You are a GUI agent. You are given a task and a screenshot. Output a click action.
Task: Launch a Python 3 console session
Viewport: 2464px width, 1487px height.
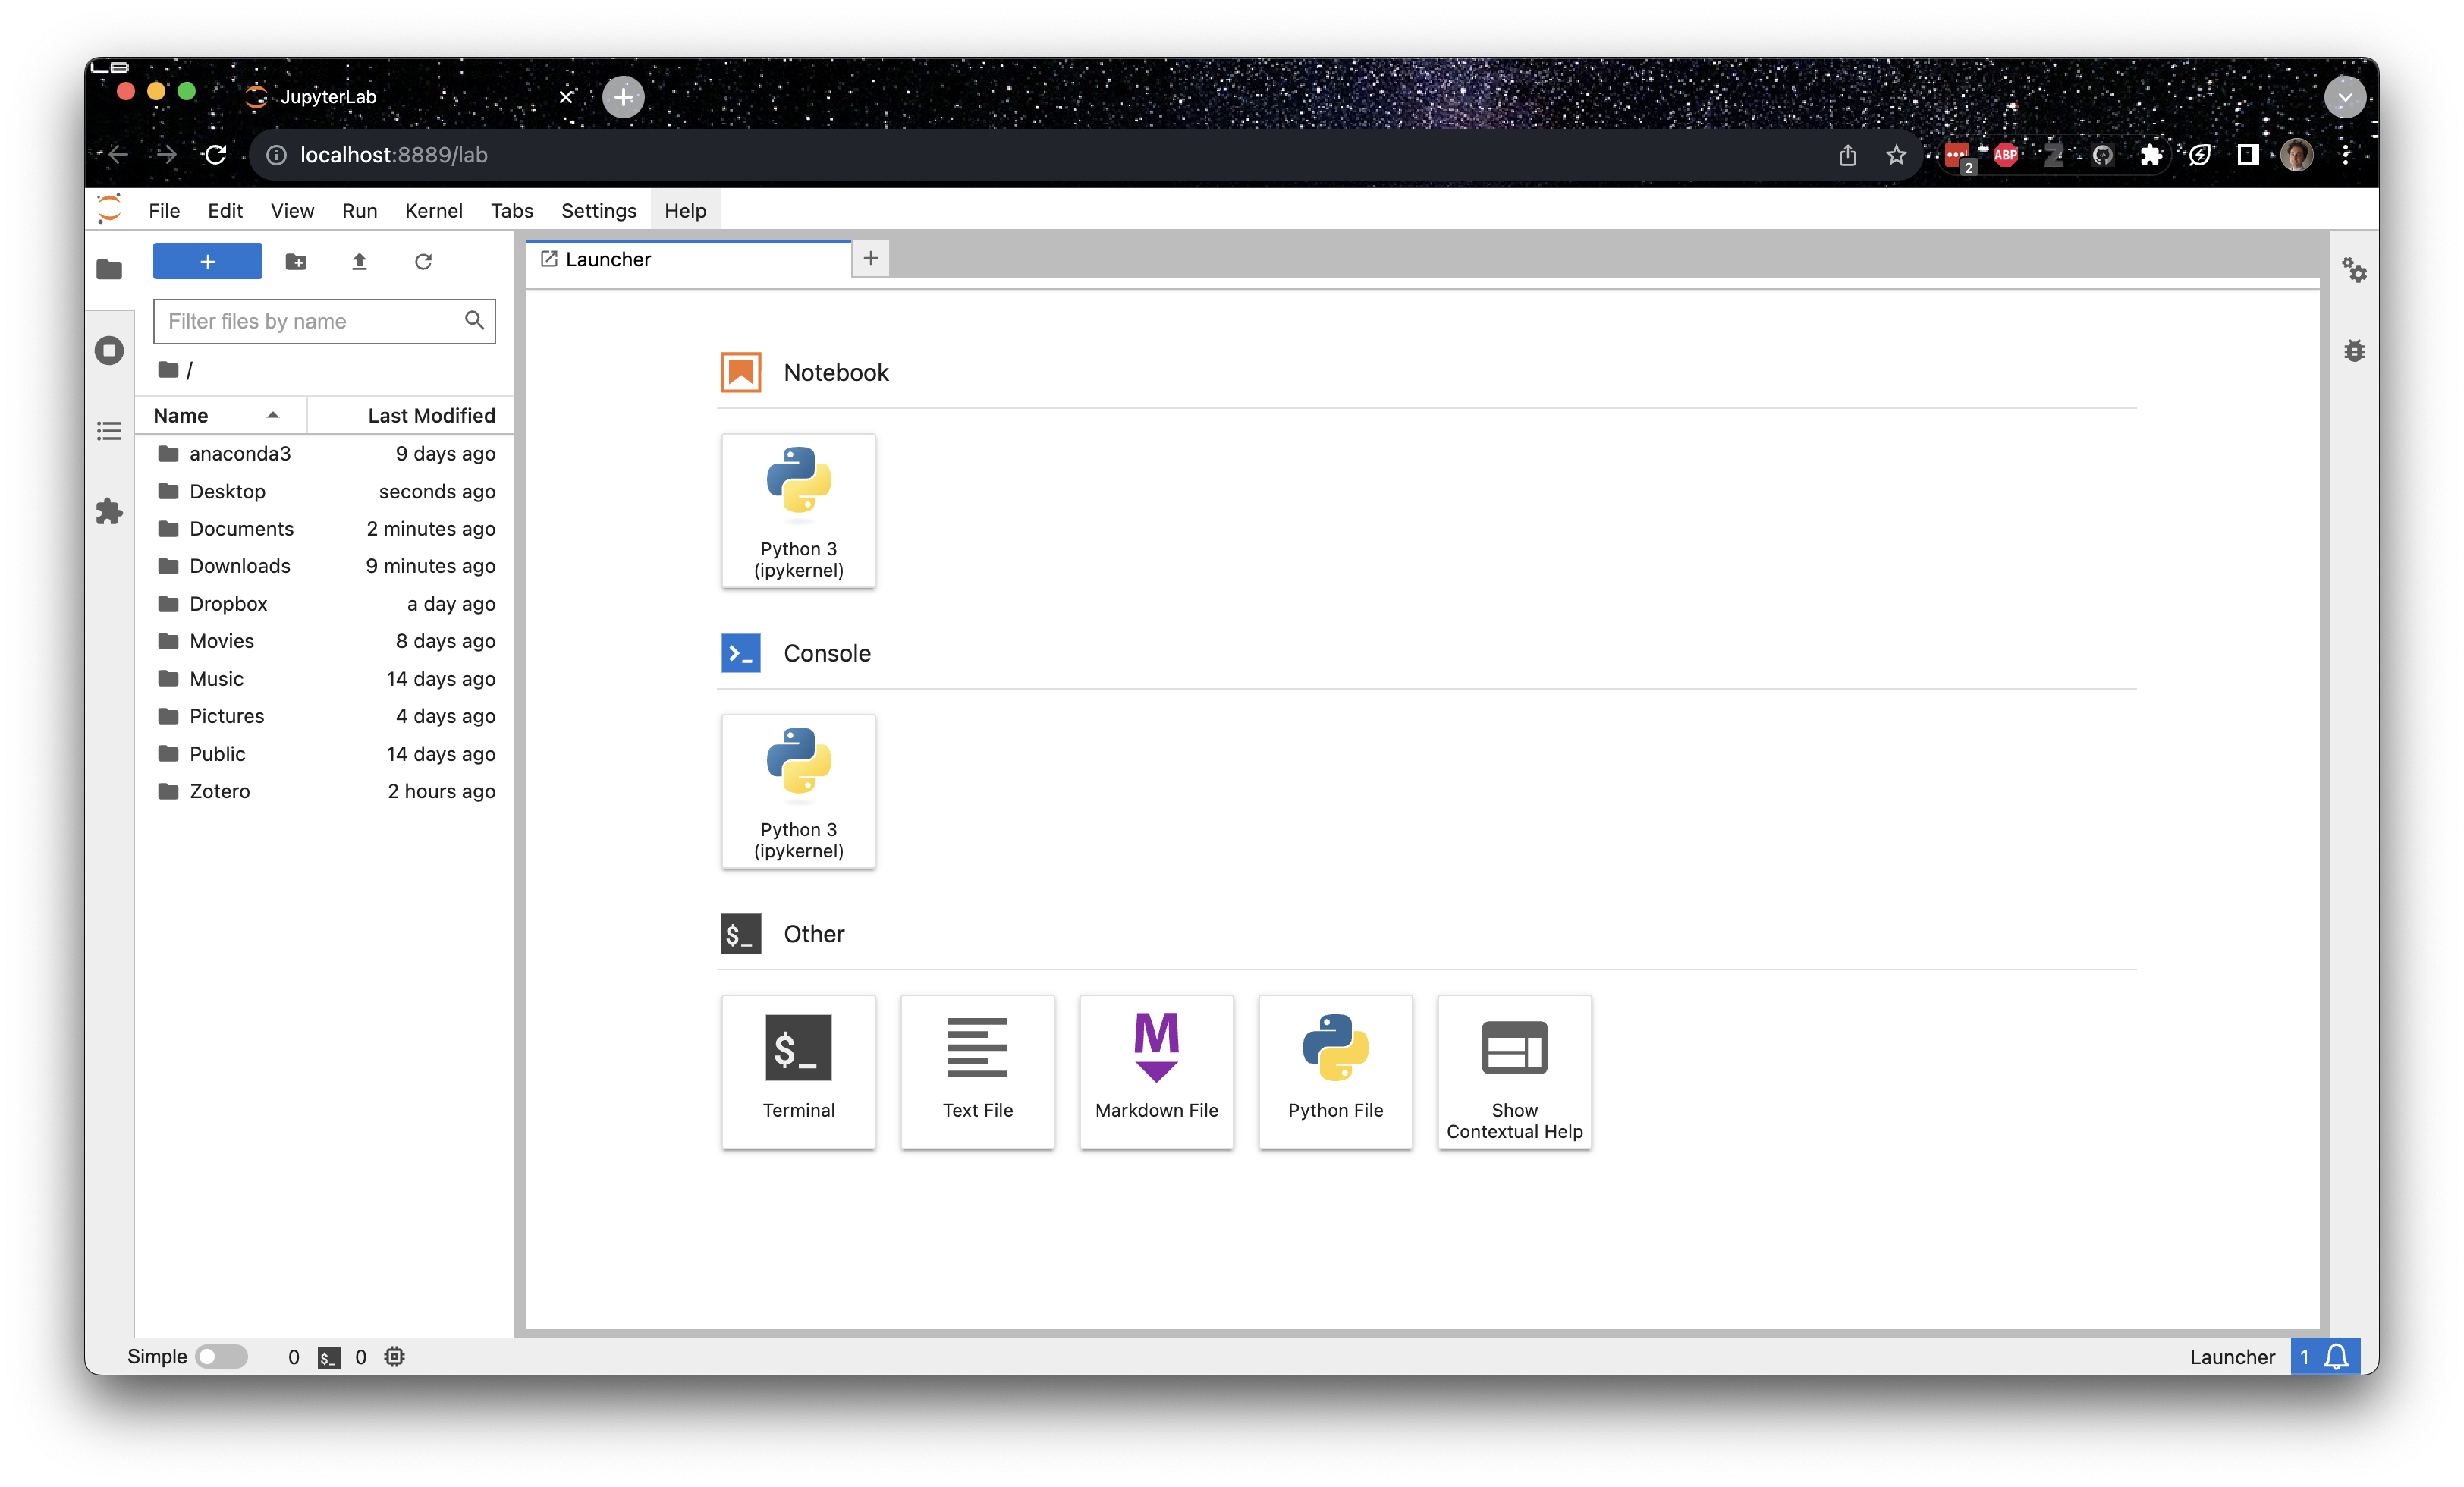(798, 791)
